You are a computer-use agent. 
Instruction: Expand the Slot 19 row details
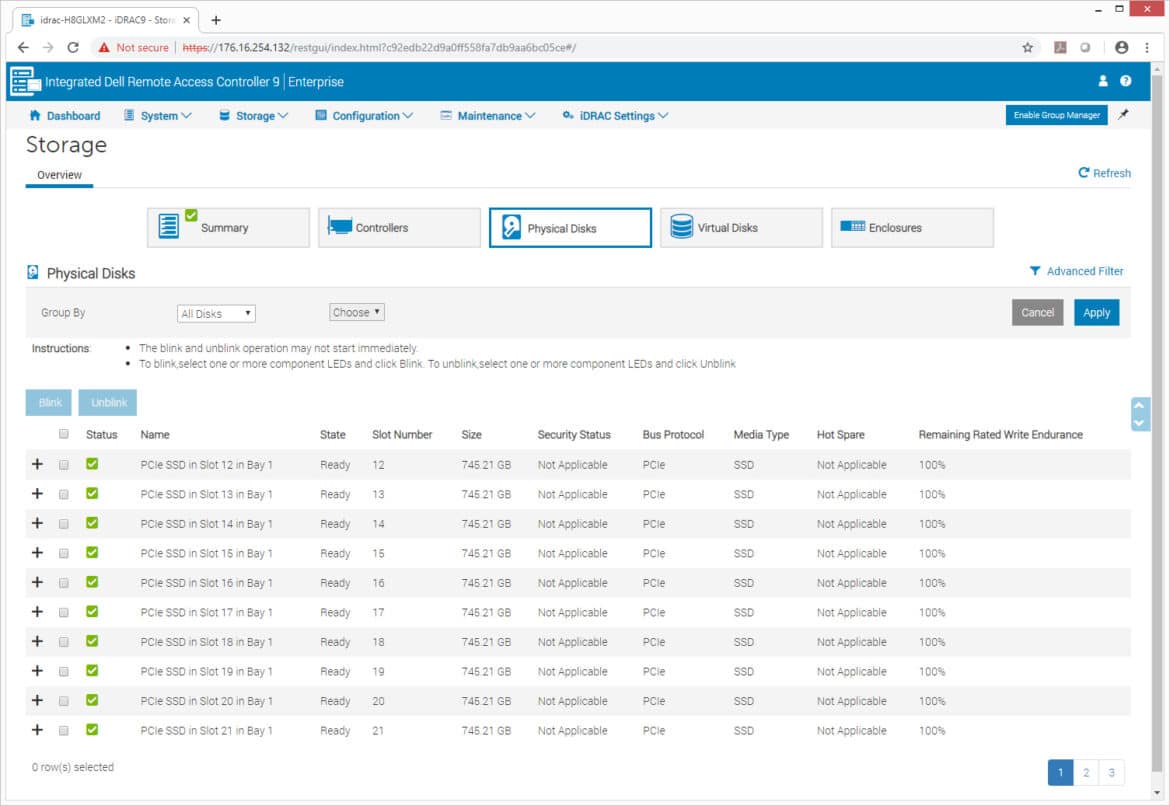point(37,670)
